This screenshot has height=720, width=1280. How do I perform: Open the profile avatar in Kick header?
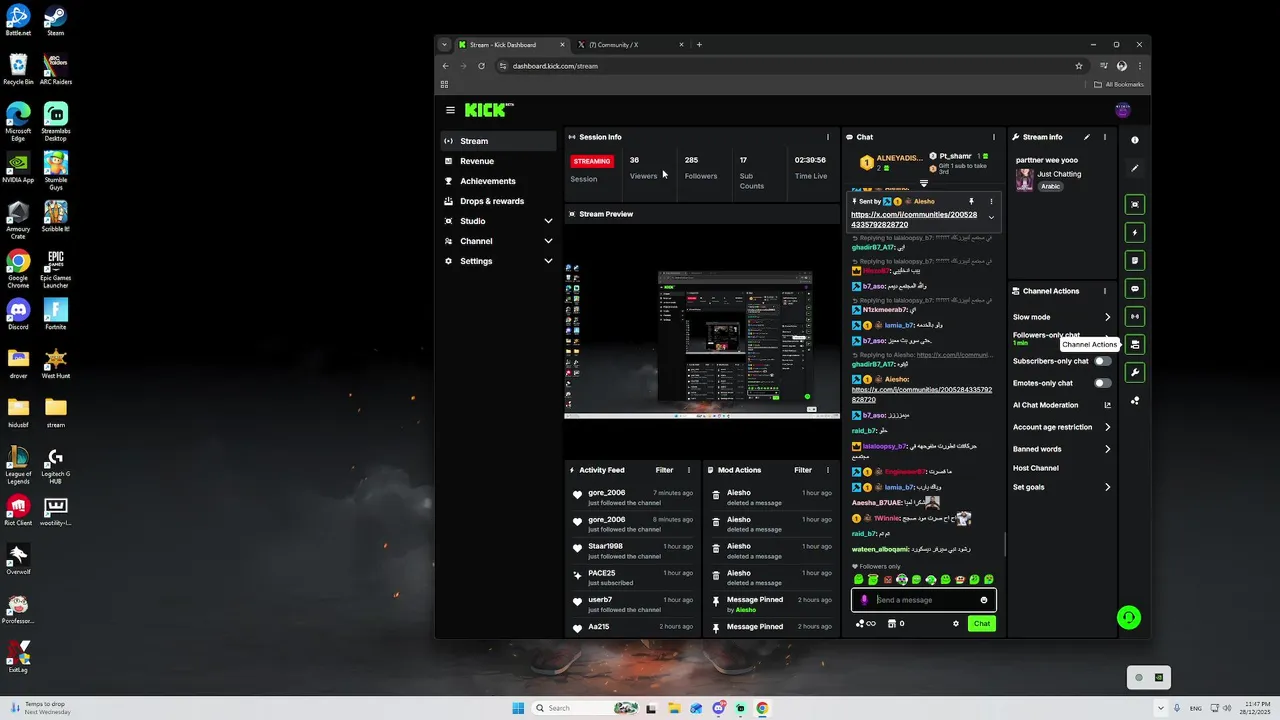coord(1123,110)
